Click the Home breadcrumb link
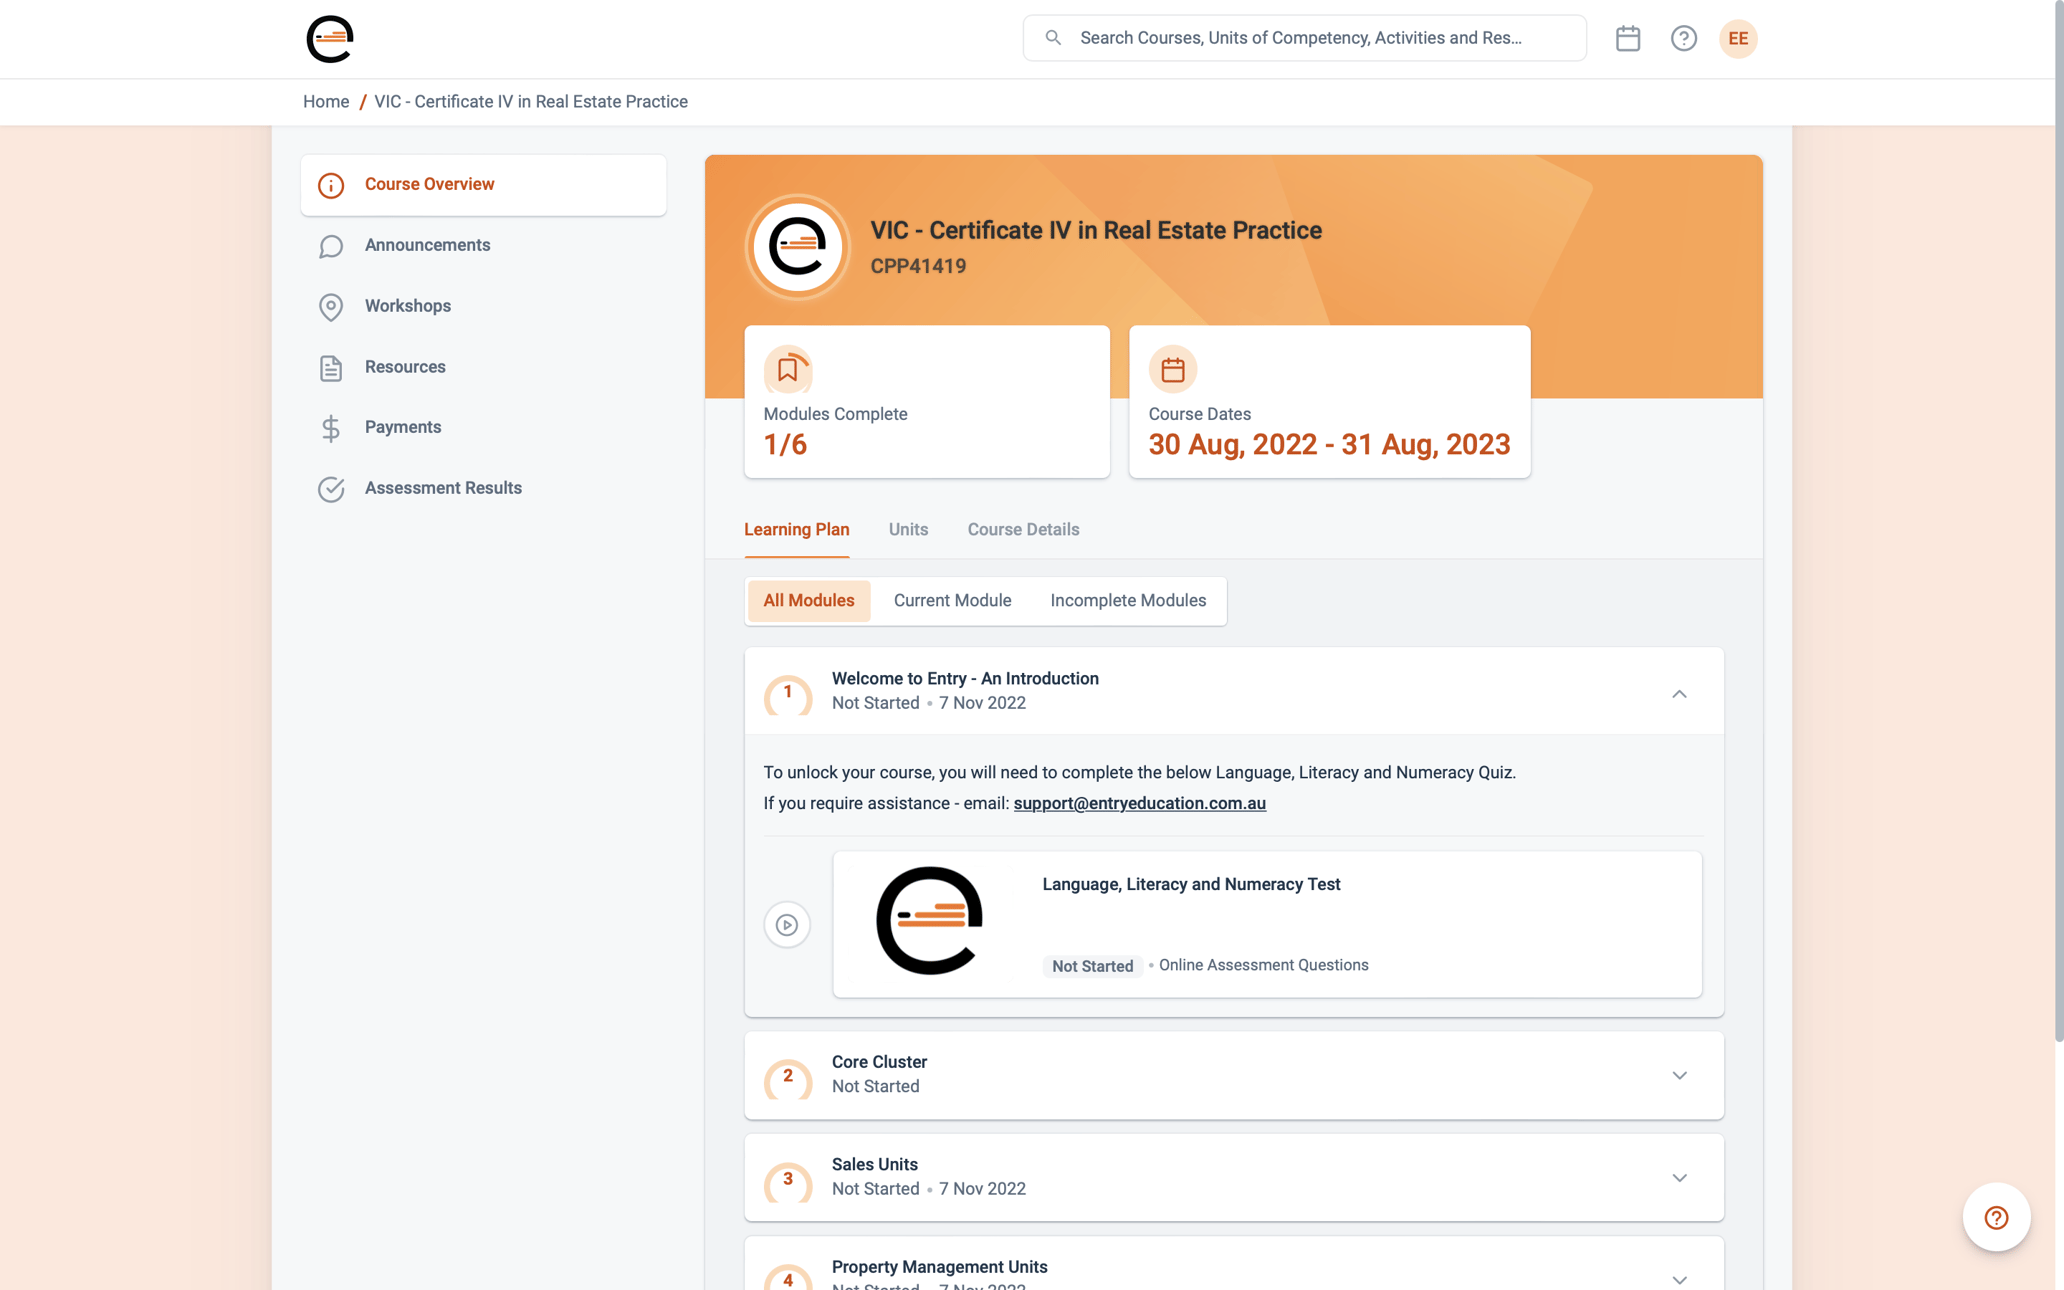Viewport: 2064px width, 1290px height. point(326,102)
